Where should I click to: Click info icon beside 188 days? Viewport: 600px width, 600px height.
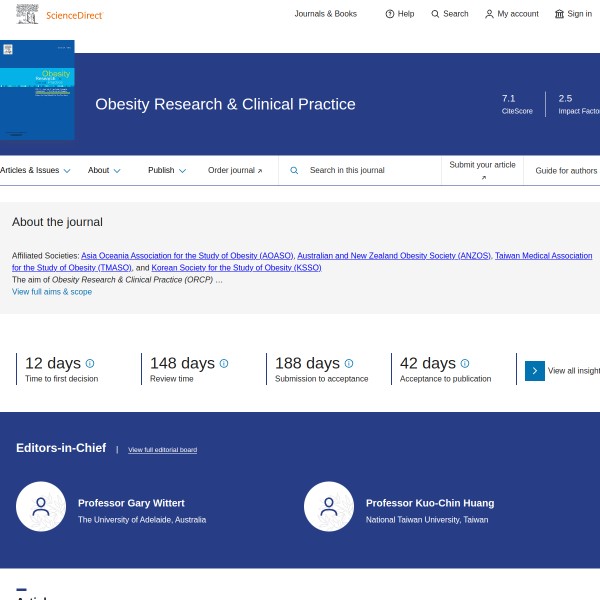click(349, 363)
